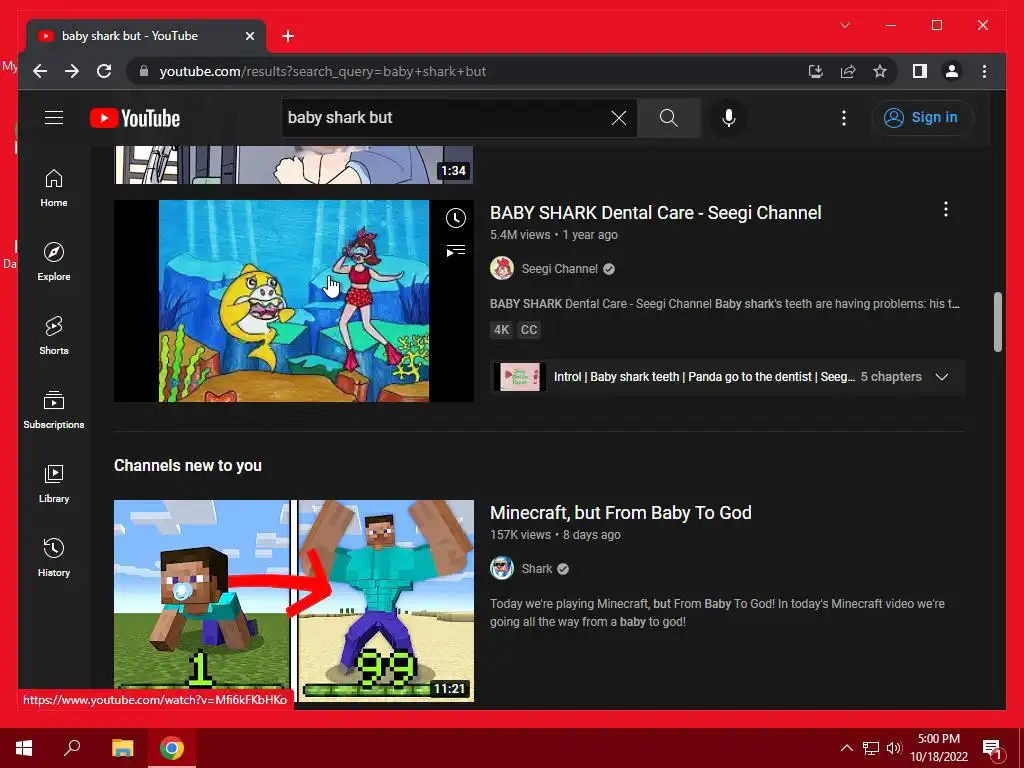Click the magnifier search button

click(668, 118)
